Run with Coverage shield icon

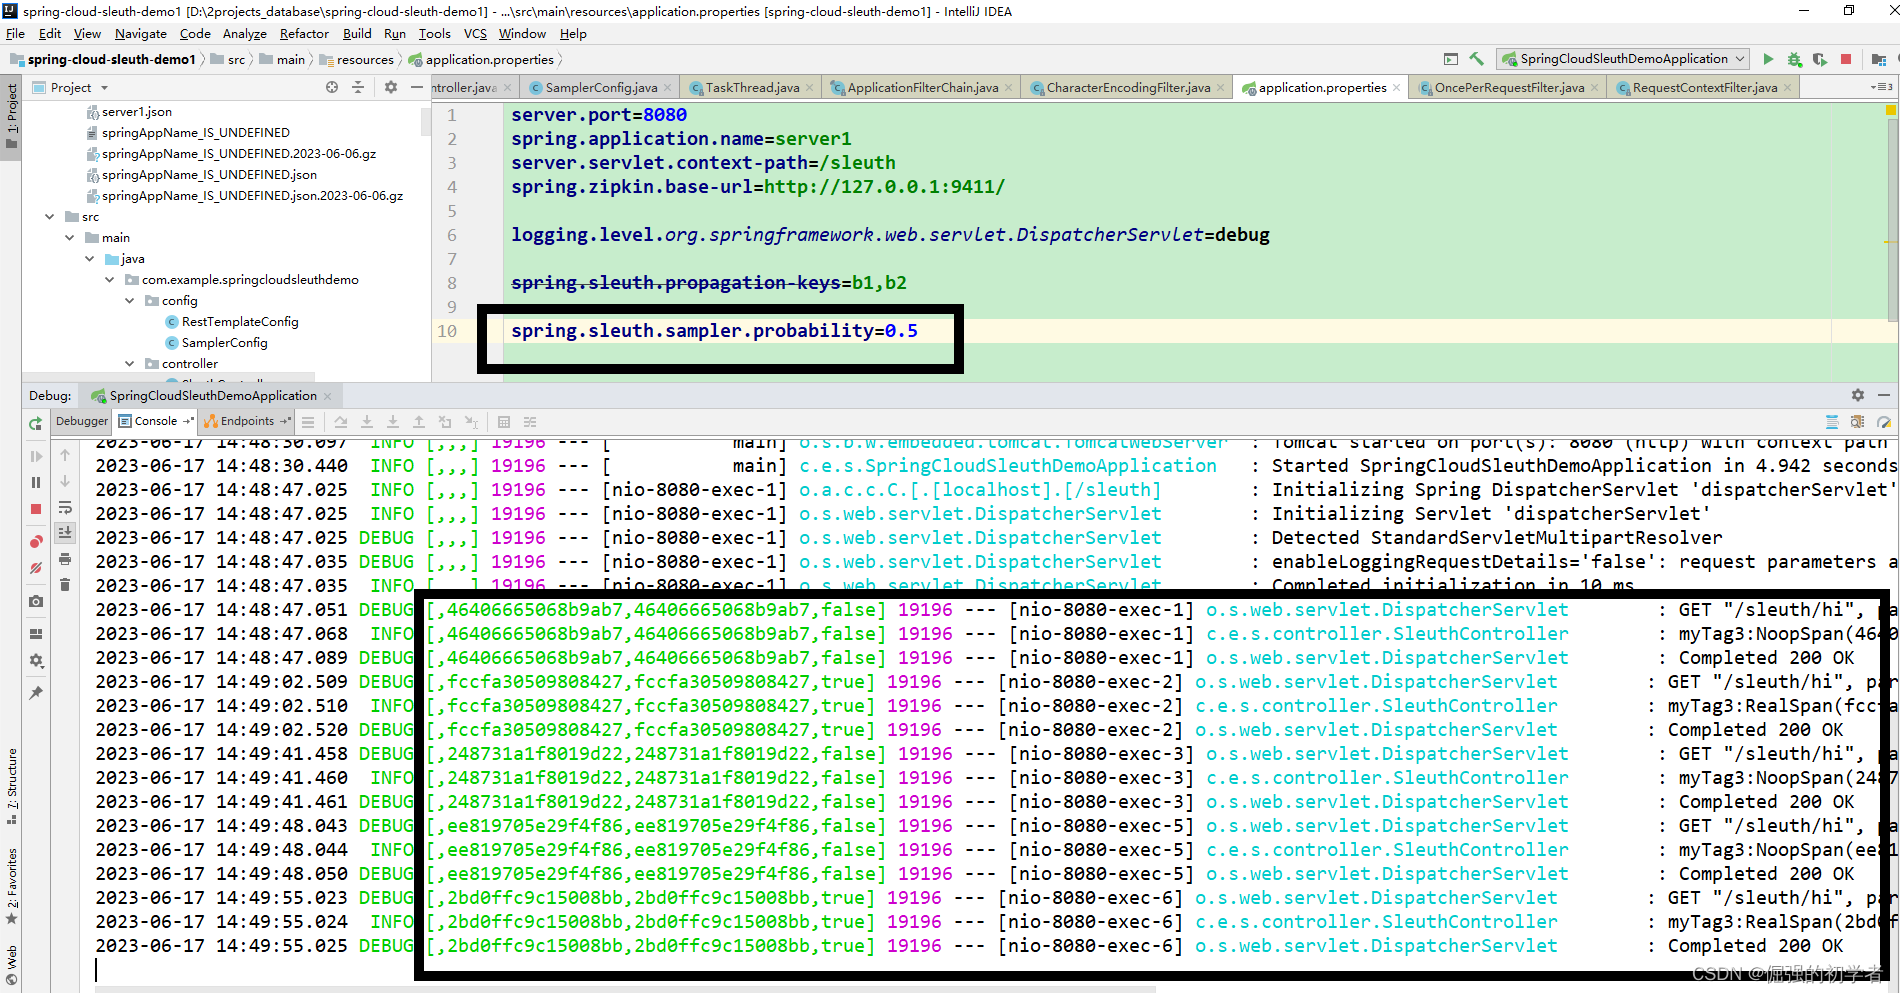tap(1820, 59)
